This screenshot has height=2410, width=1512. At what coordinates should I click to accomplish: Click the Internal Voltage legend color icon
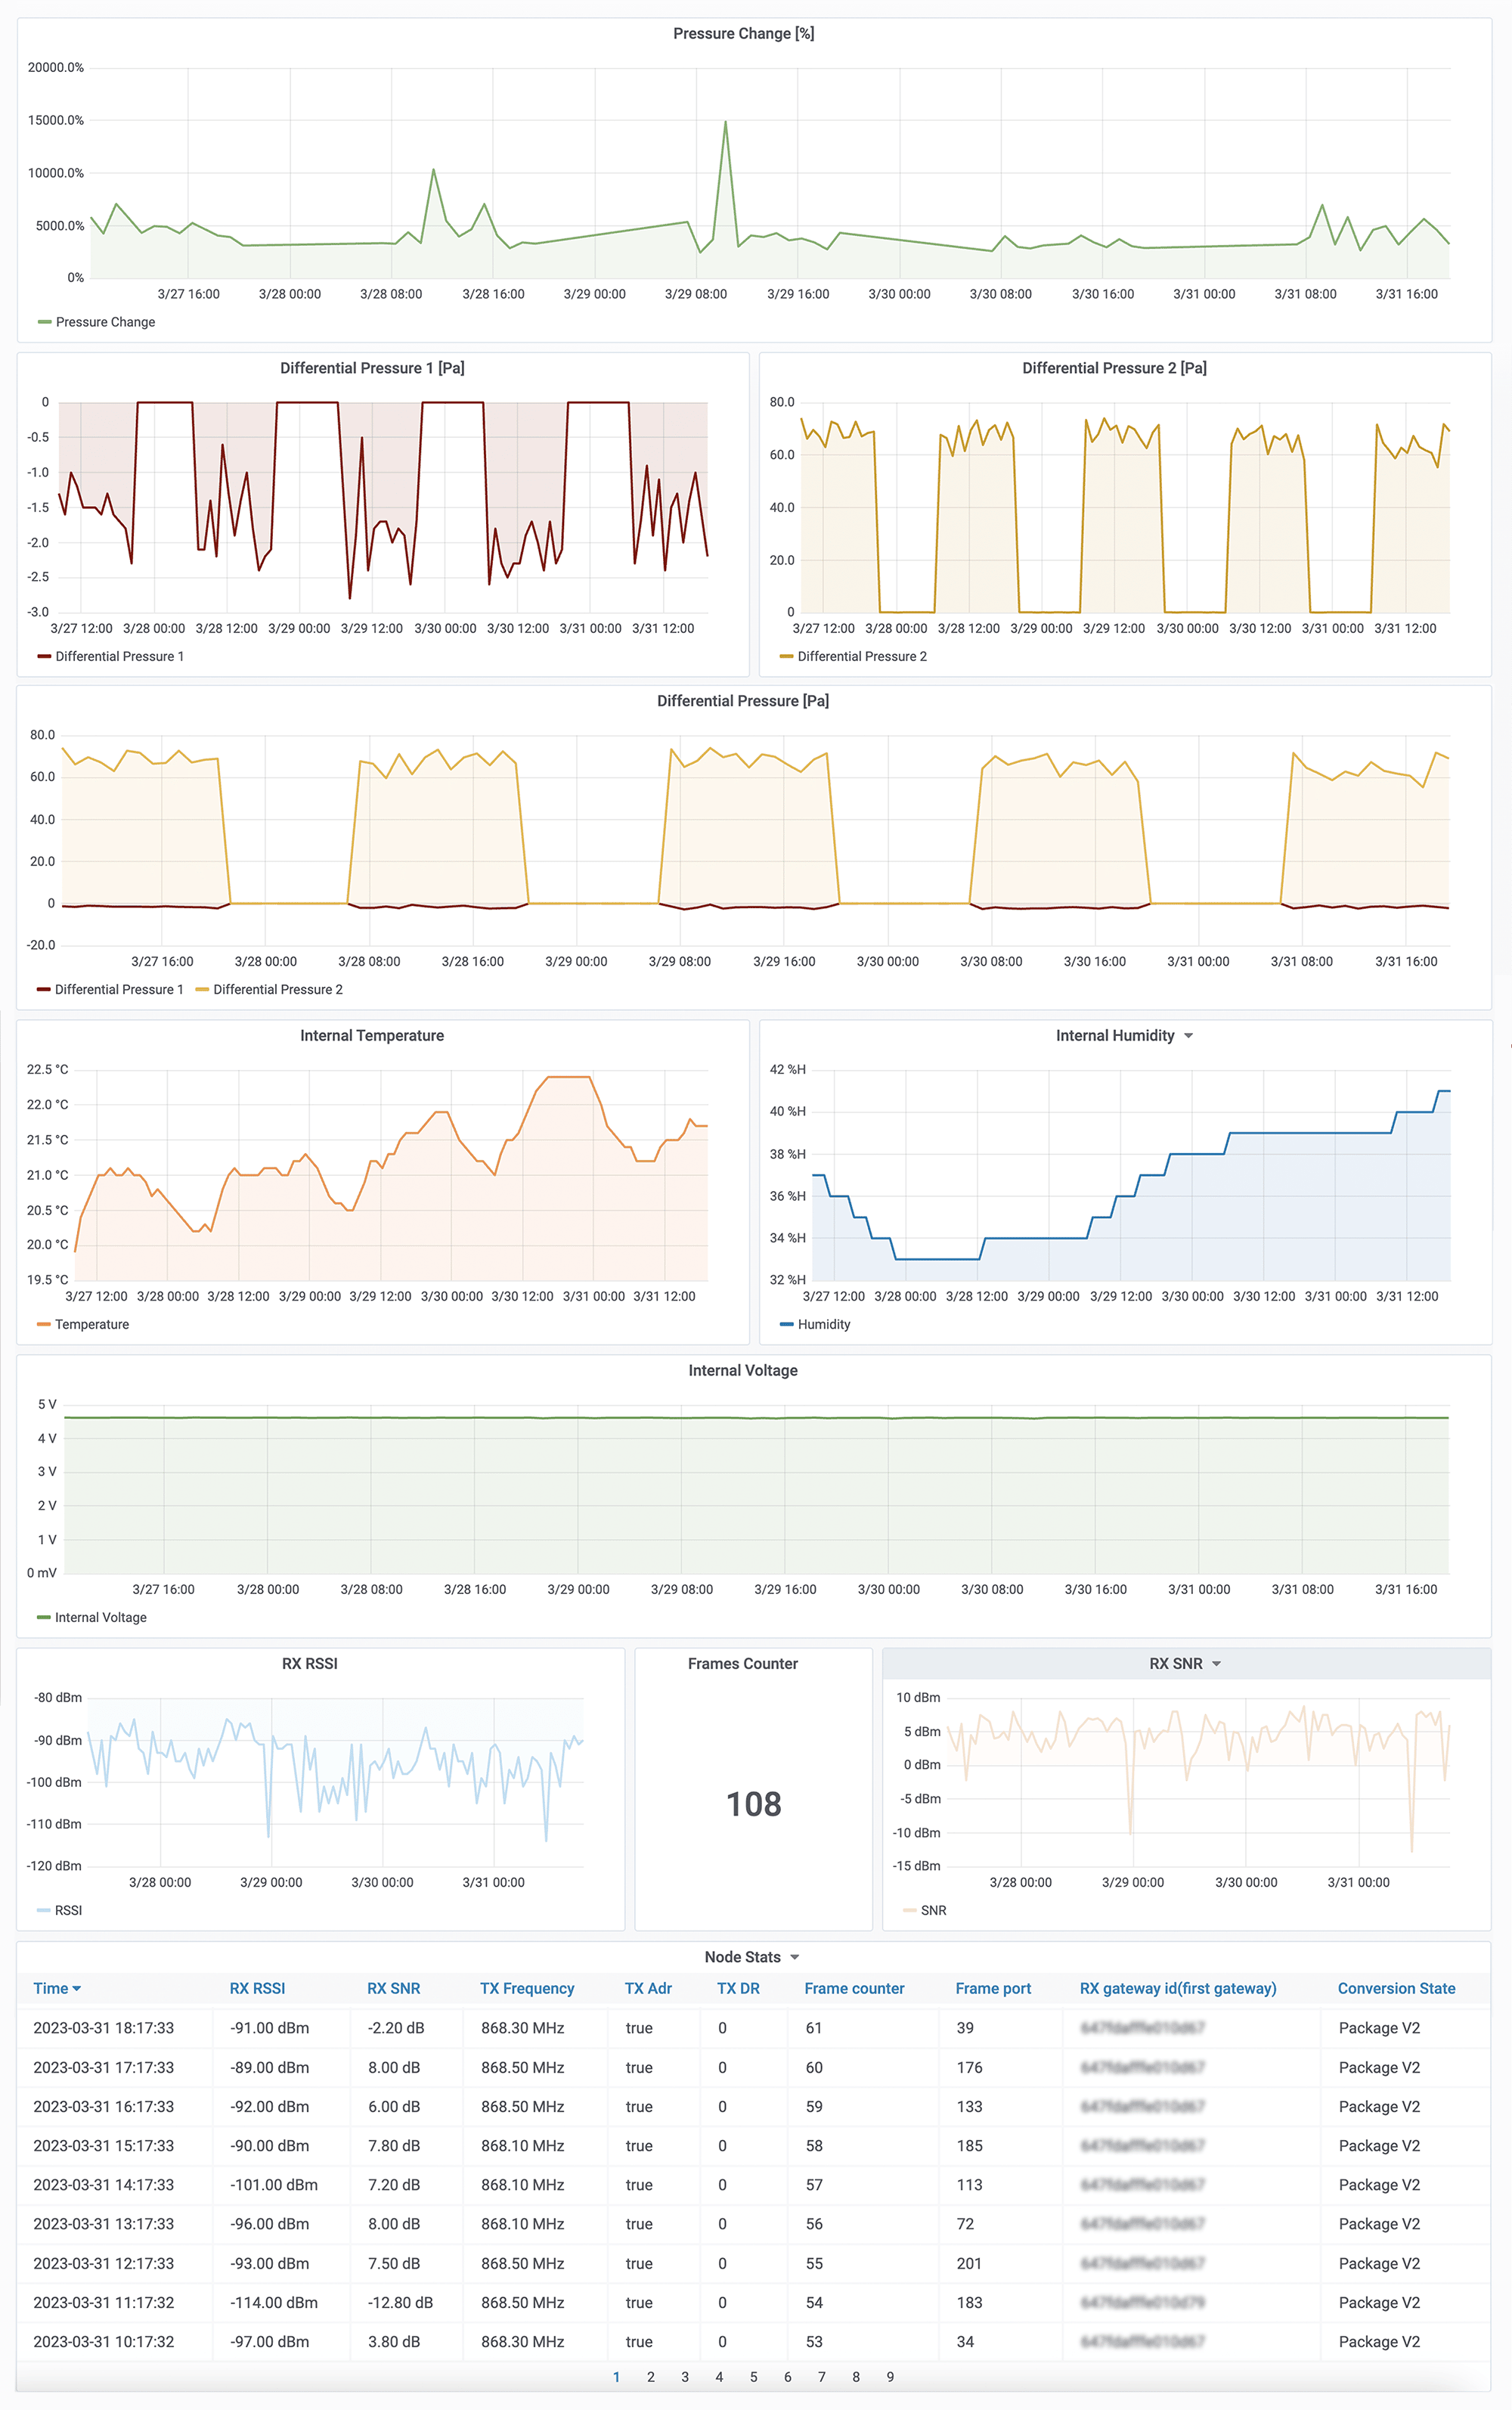[43, 1617]
